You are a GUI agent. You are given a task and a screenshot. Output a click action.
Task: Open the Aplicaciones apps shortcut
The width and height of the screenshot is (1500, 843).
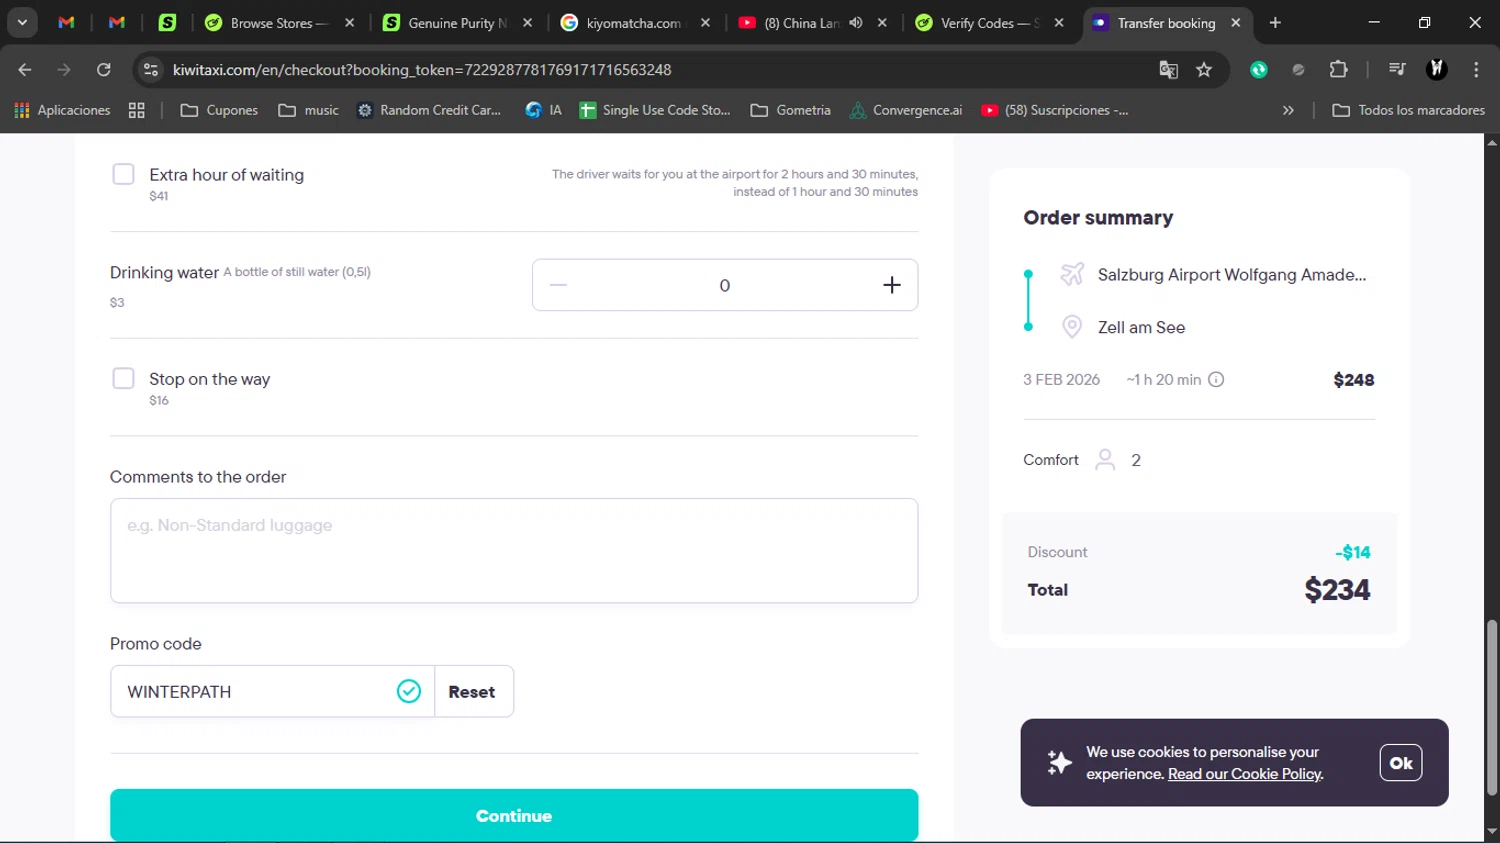point(62,110)
